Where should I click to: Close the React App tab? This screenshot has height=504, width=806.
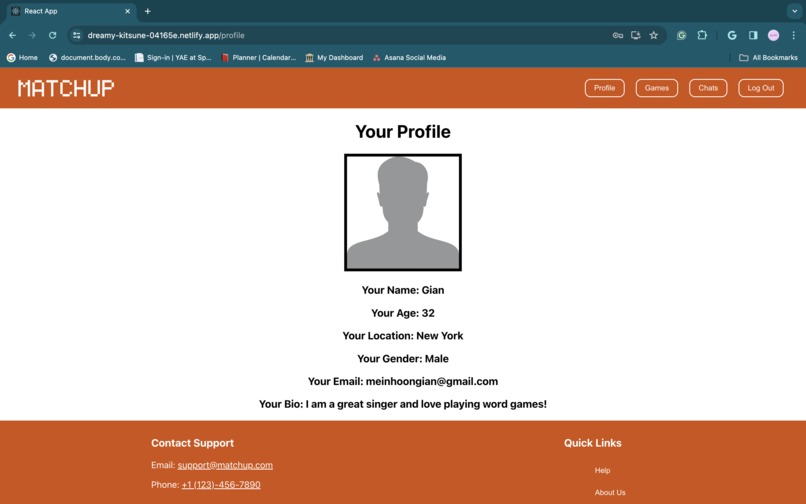click(x=127, y=11)
